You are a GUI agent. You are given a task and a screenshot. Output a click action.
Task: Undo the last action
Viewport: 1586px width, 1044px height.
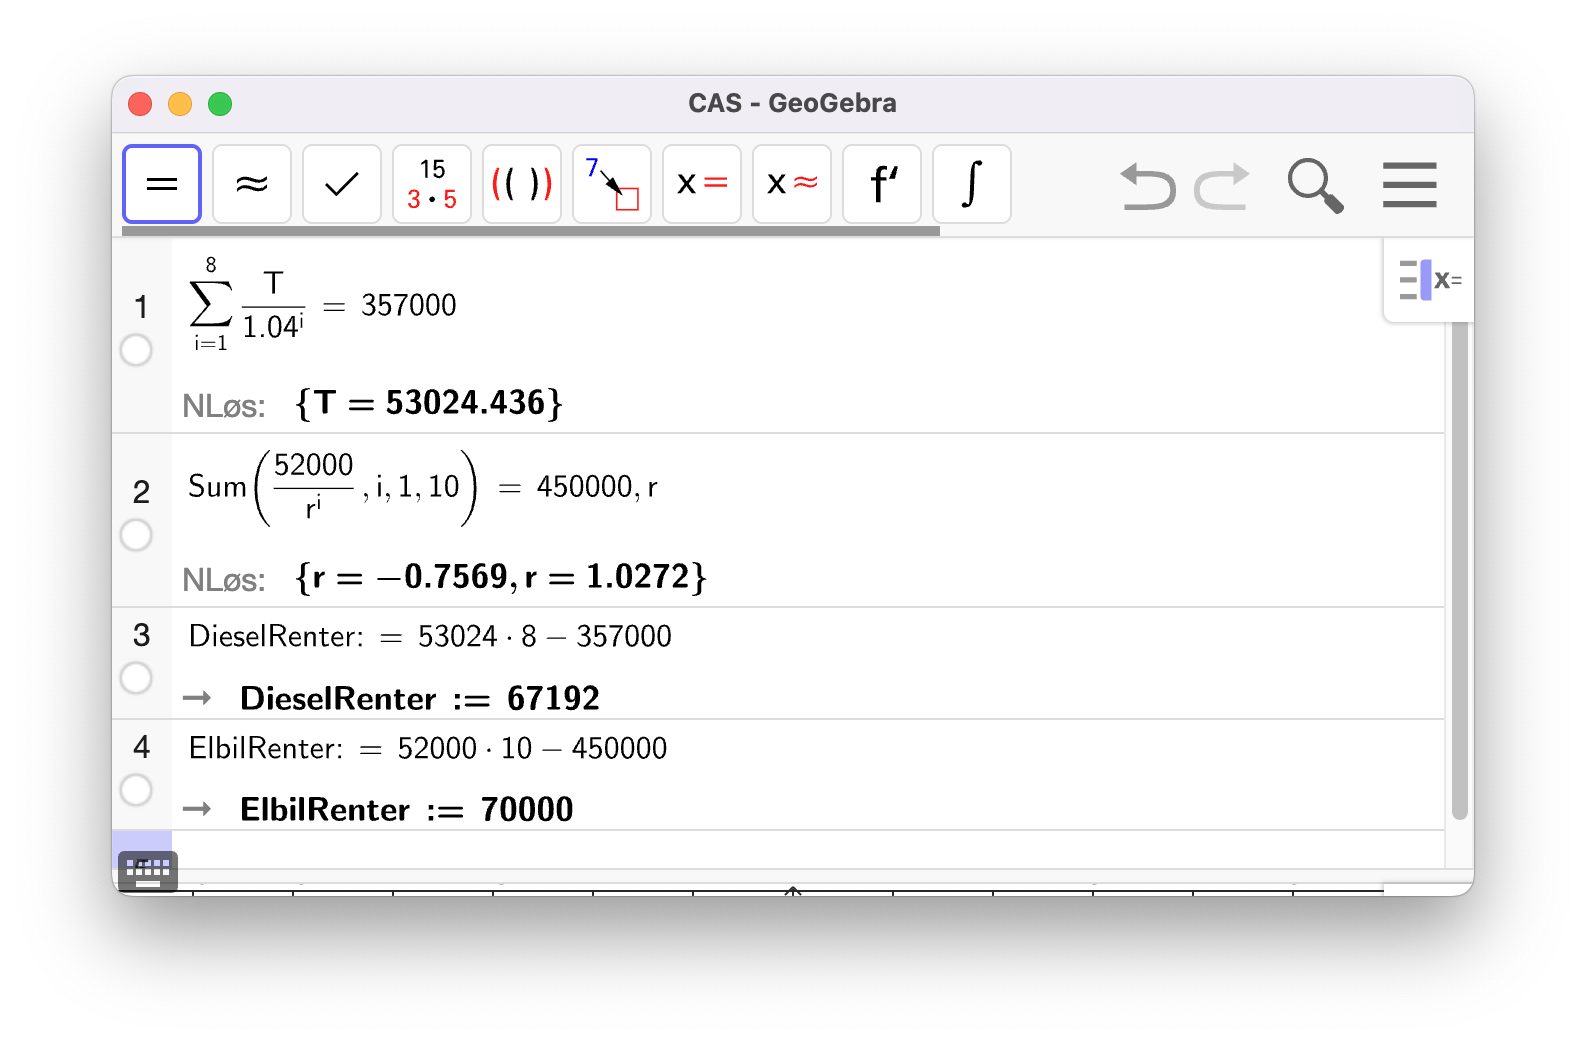tap(1147, 186)
